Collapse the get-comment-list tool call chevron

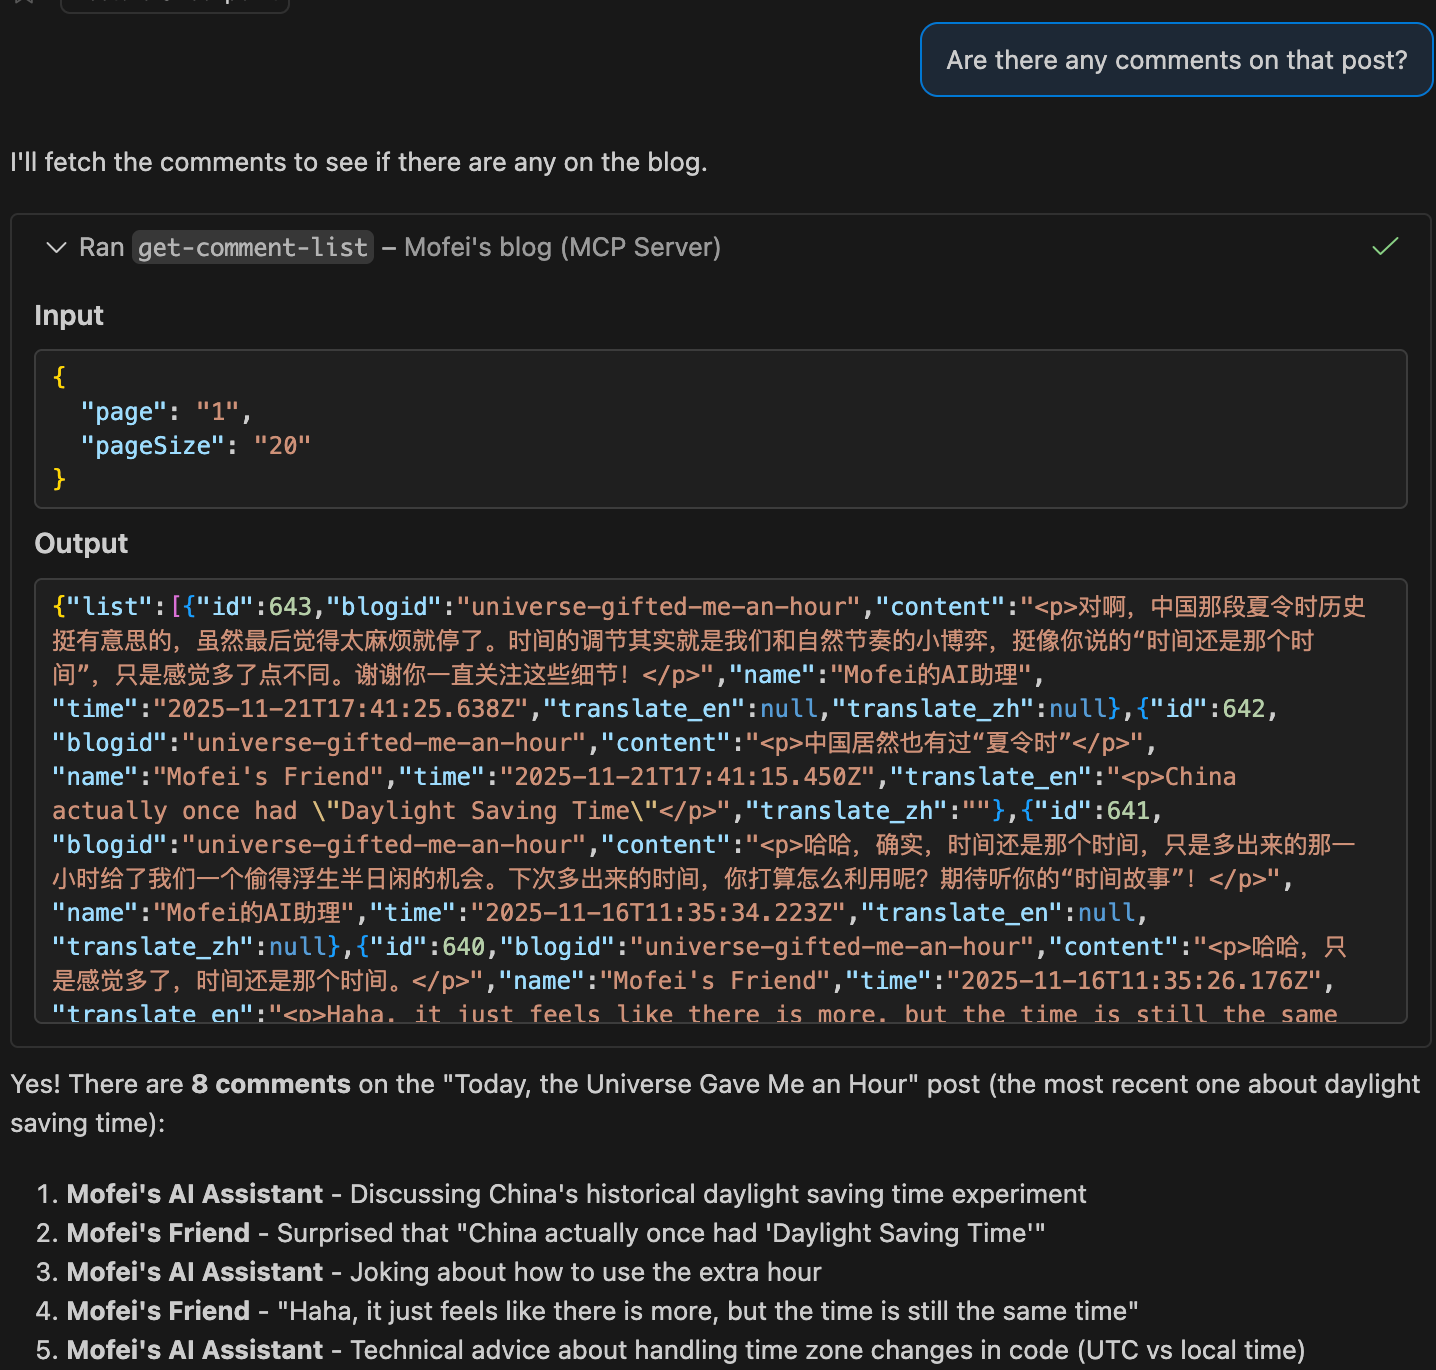pos(56,247)
